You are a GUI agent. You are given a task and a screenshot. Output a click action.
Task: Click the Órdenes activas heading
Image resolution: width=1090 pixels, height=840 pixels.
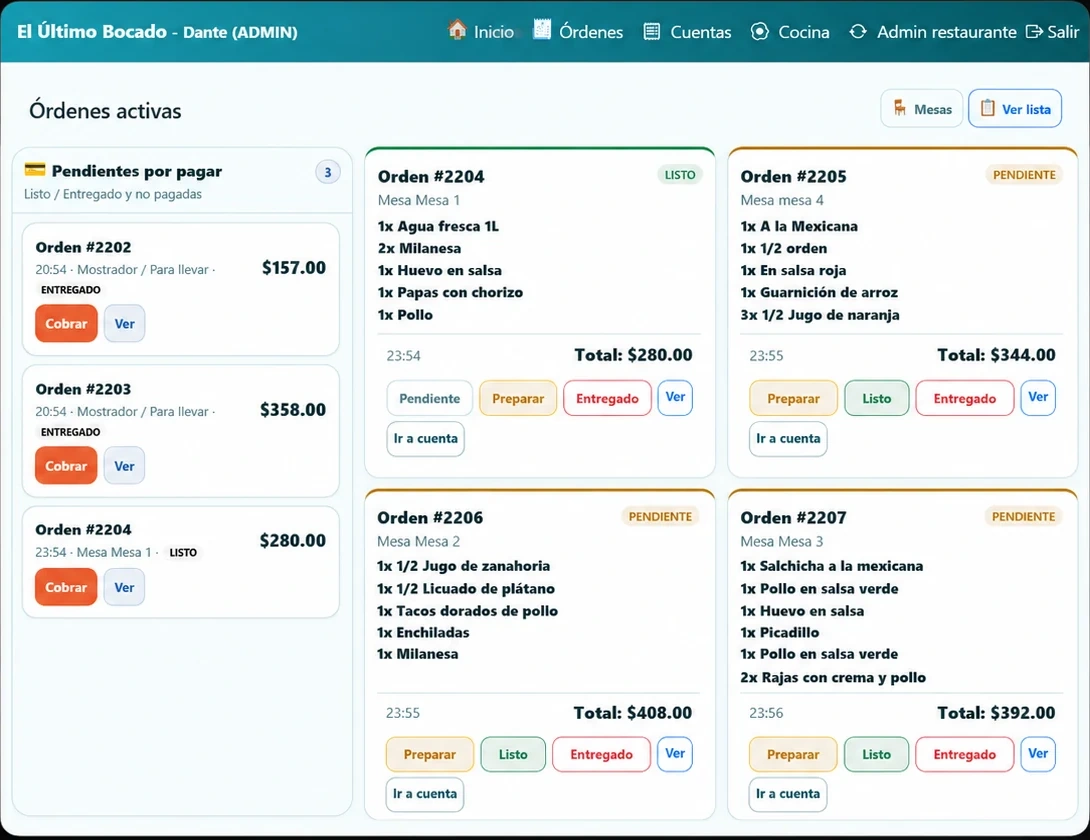coord(105,111)
